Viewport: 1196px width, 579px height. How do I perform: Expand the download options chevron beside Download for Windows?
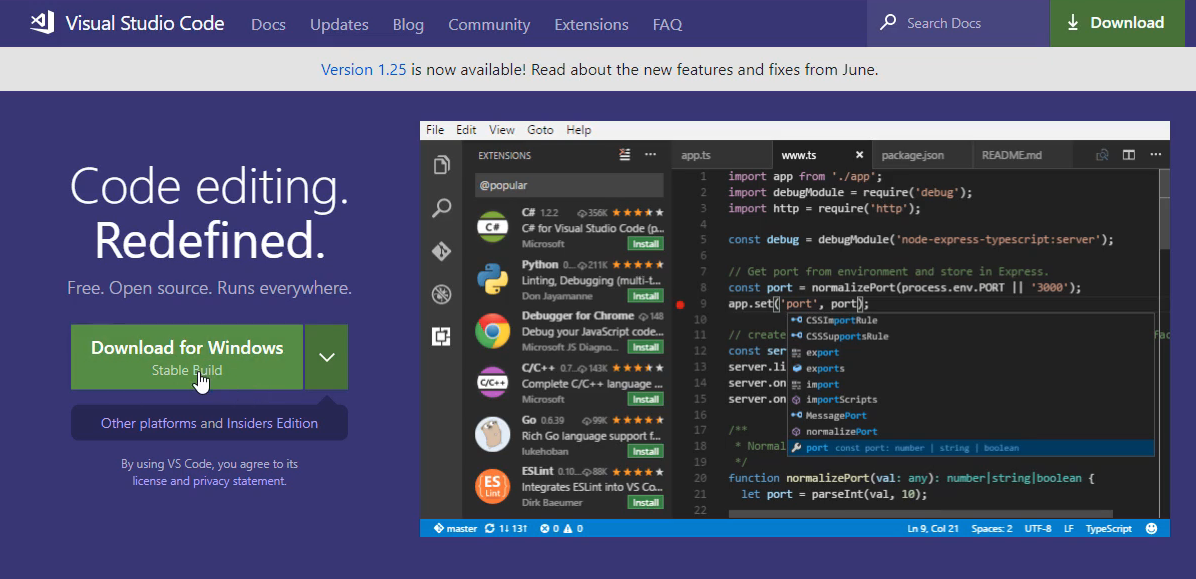coord(326,357)
